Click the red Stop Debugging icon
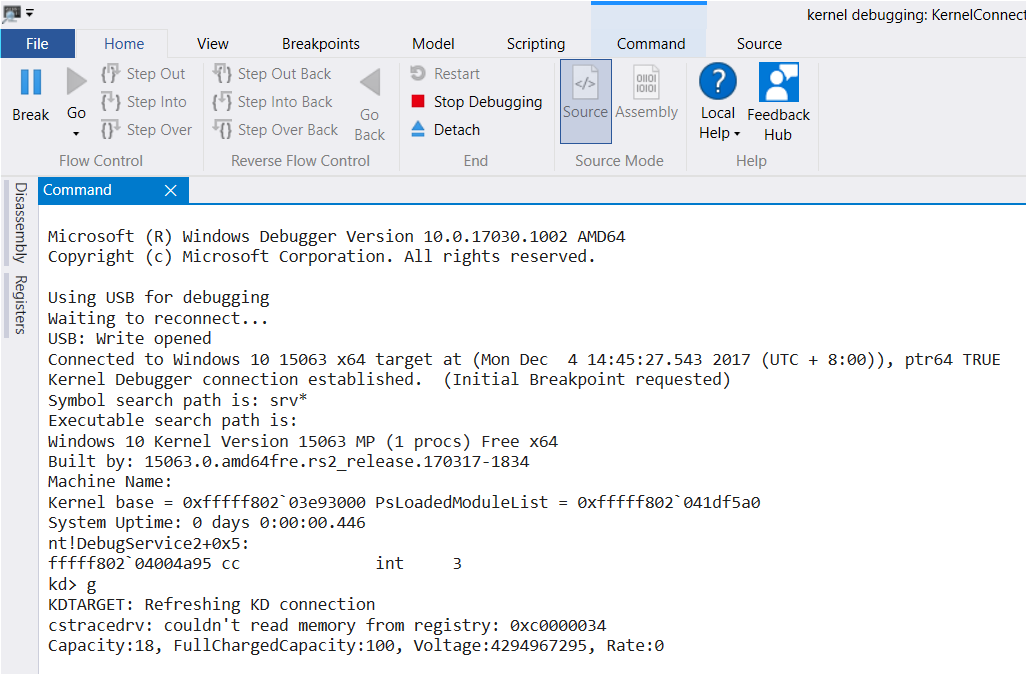1026x674 pixels. [x=417, y=101]
